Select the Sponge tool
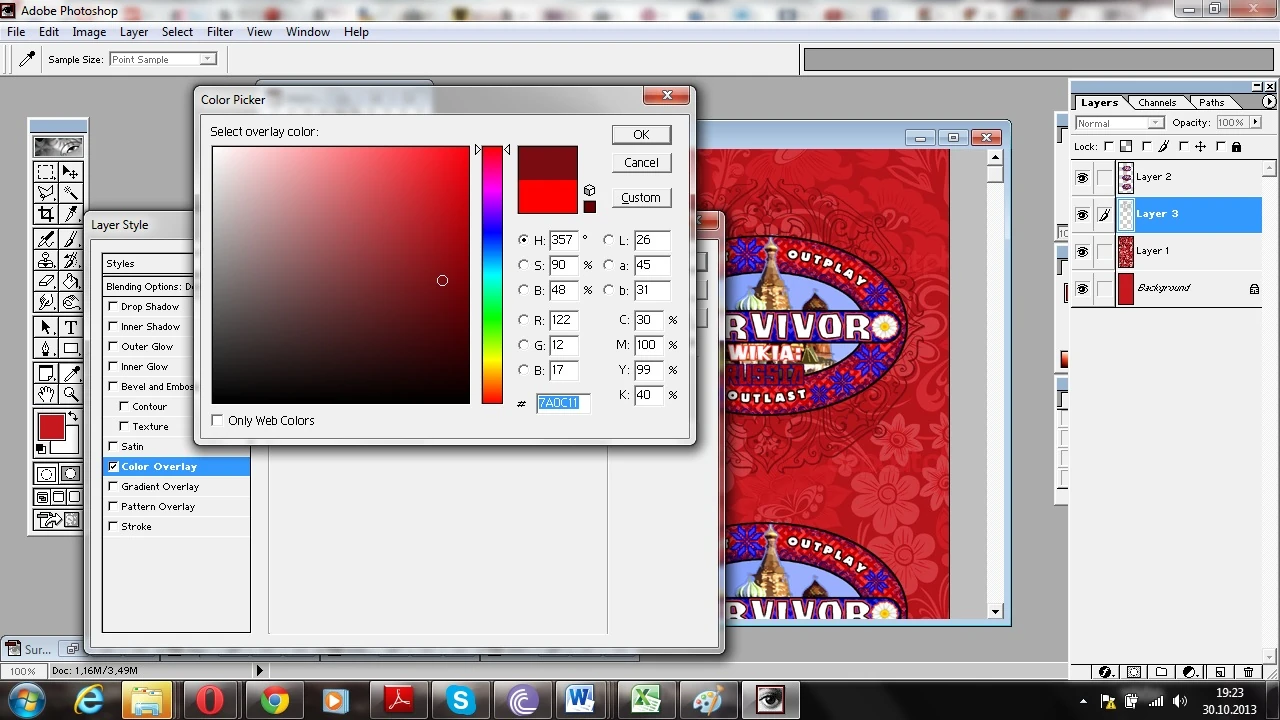The width and height of the screenshot is (1280, 720). (x=70, y=302)
